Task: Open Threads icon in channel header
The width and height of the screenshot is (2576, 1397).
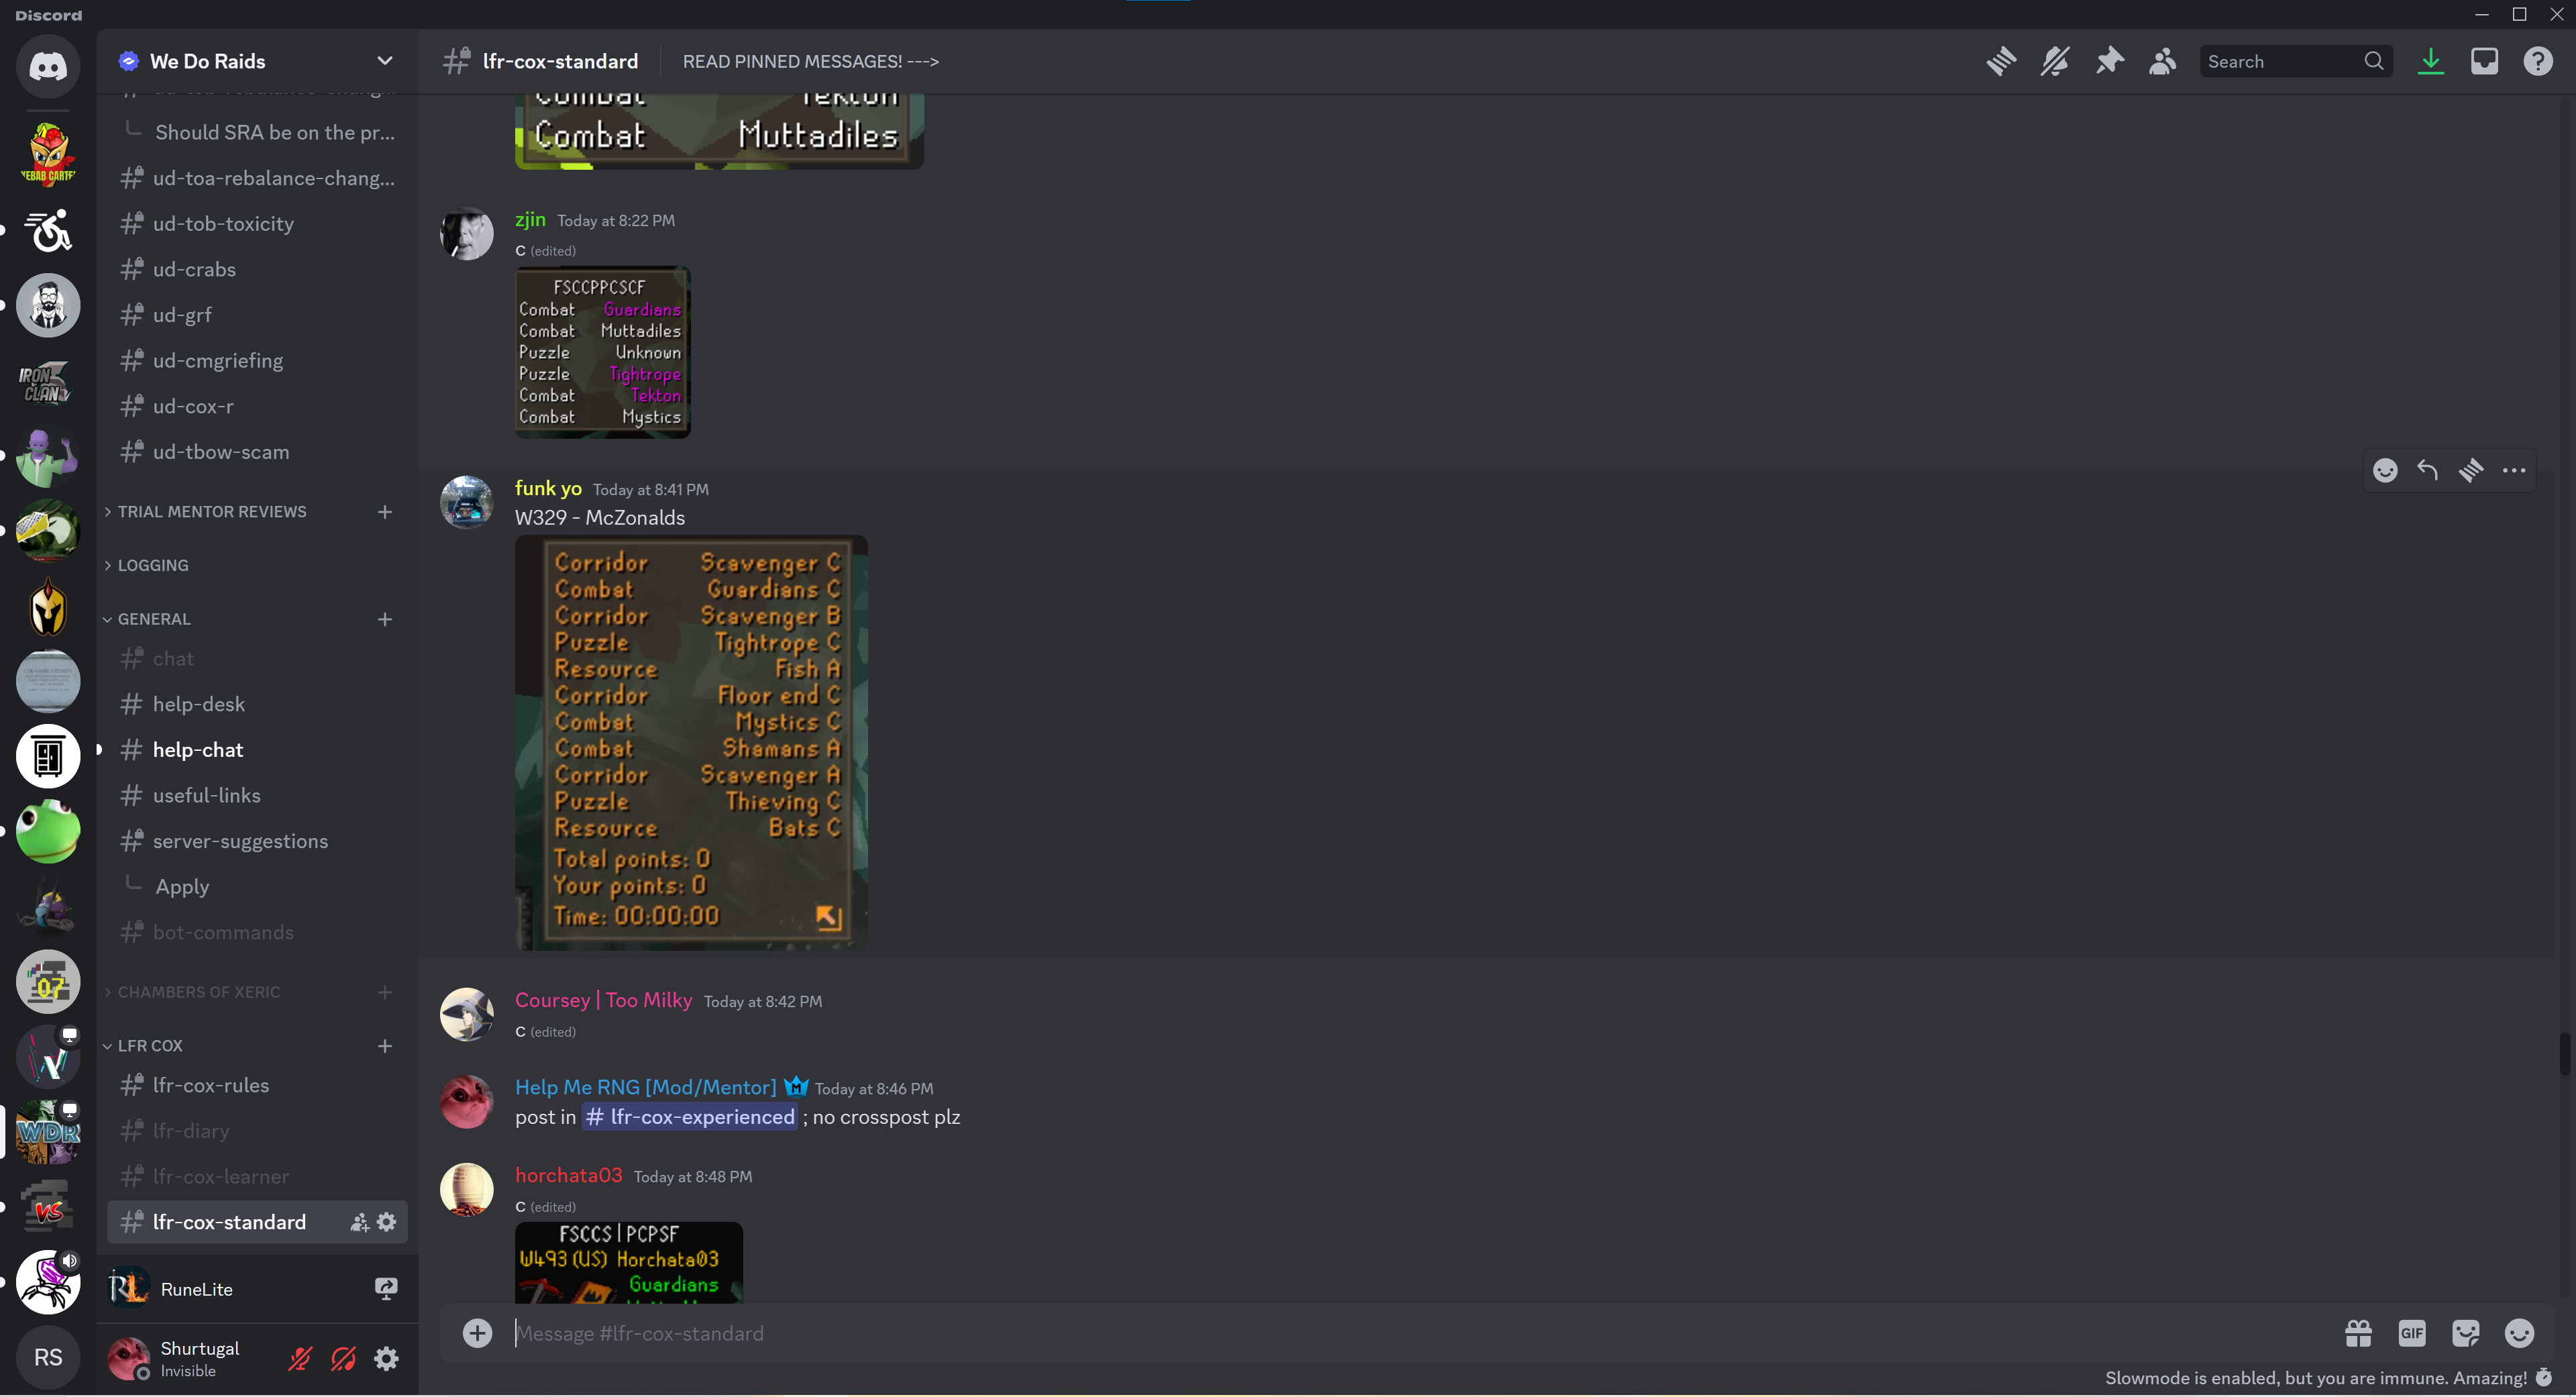Action: point(2001,61)
